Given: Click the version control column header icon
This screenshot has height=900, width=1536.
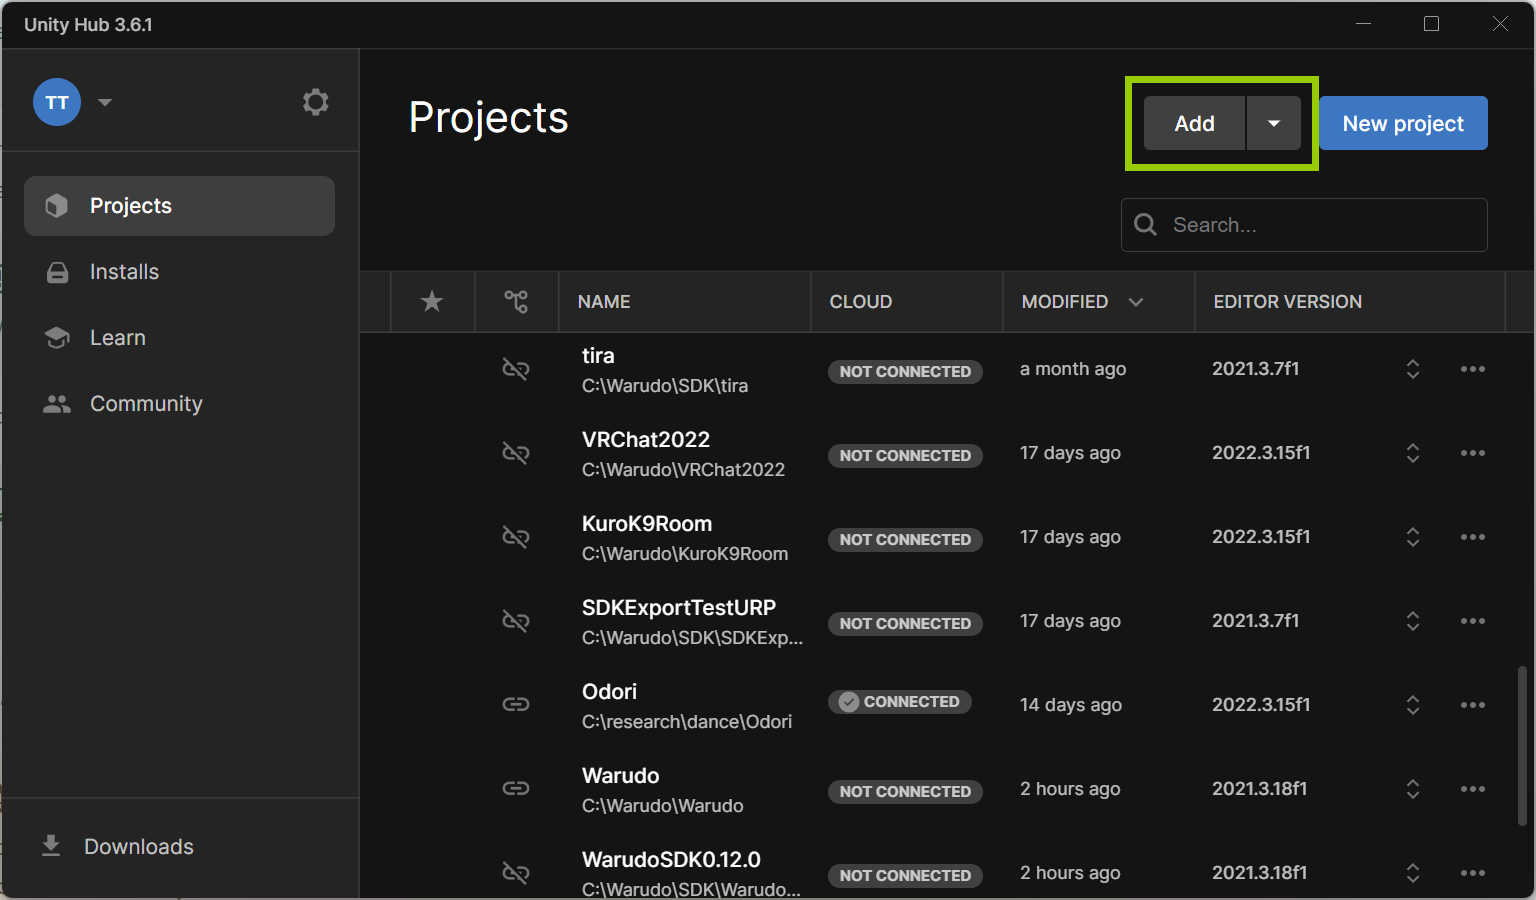Looking at the screenshot, I should click(516, 301).
